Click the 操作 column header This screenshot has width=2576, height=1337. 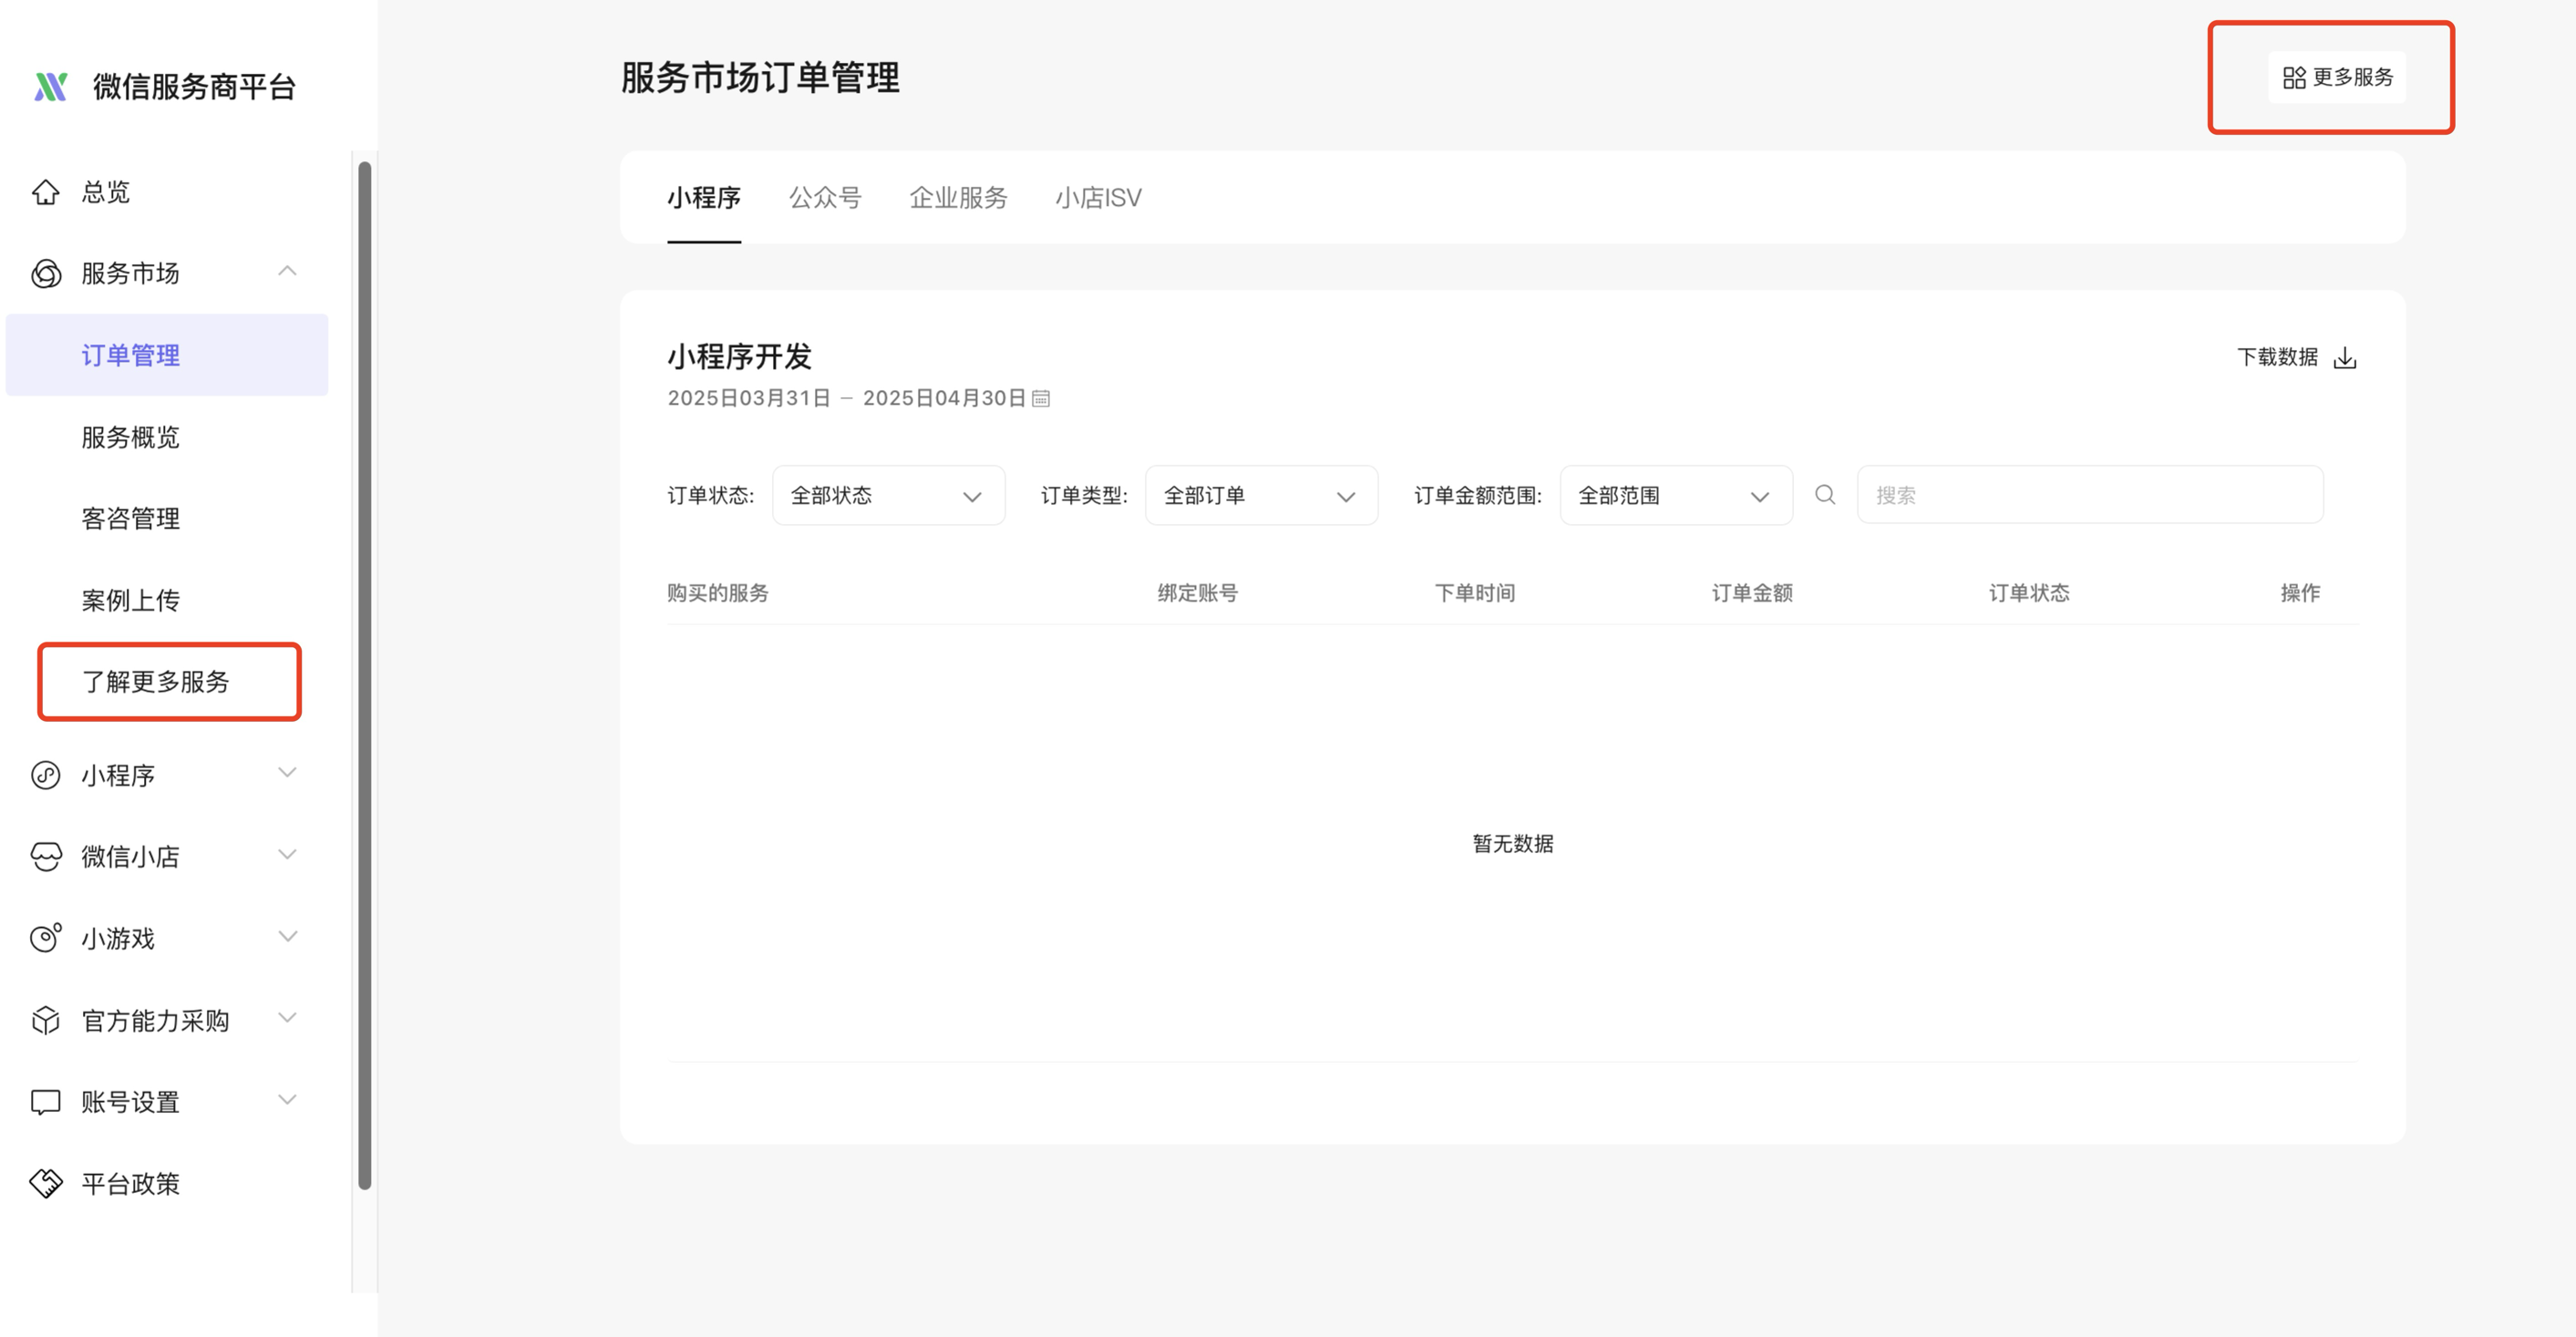click(x=2300, y=593)
